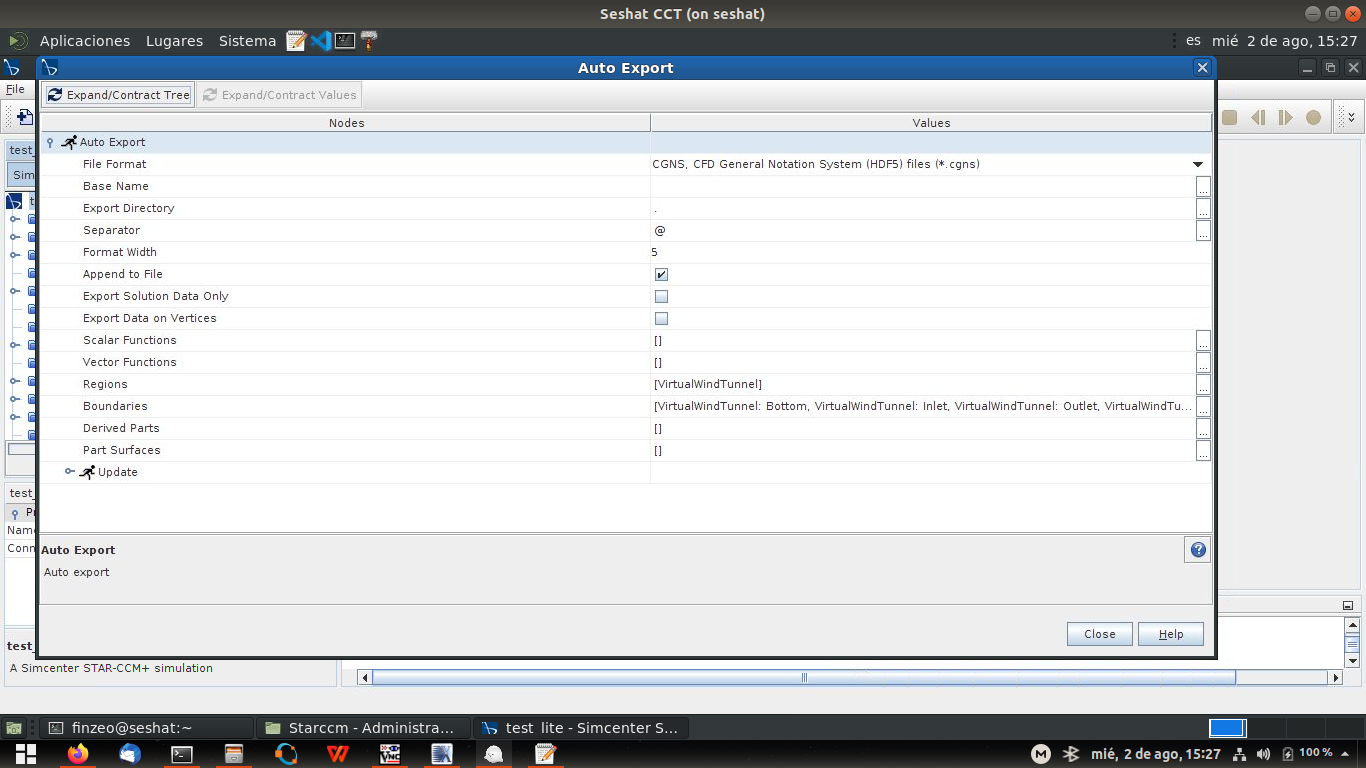Open the WPS Office taskbar icon
1366x768 pixels.
tap(337, 754)
